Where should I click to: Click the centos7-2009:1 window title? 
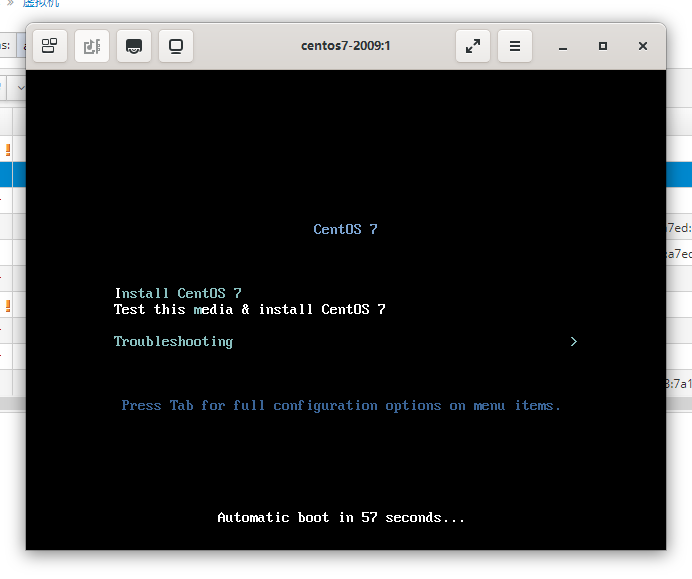(345, 46)
